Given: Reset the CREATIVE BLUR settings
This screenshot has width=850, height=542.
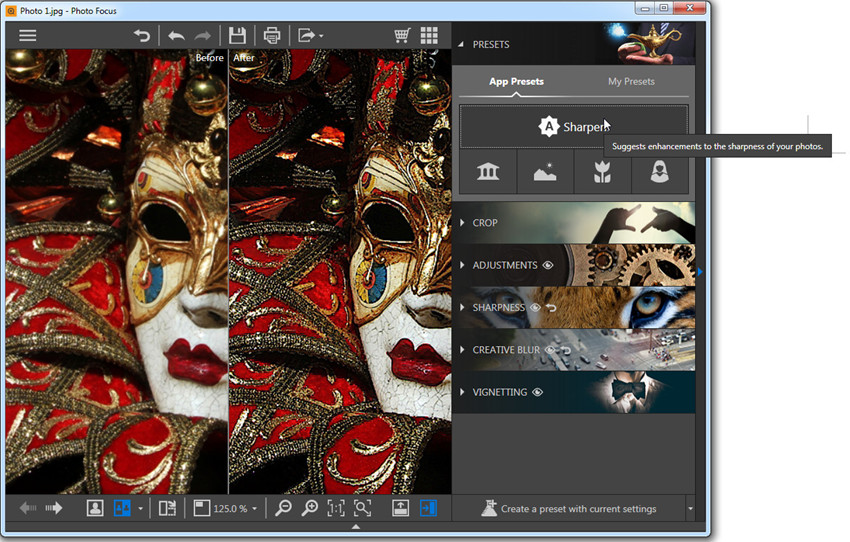Looking at the screenshot, I should 565,350.
